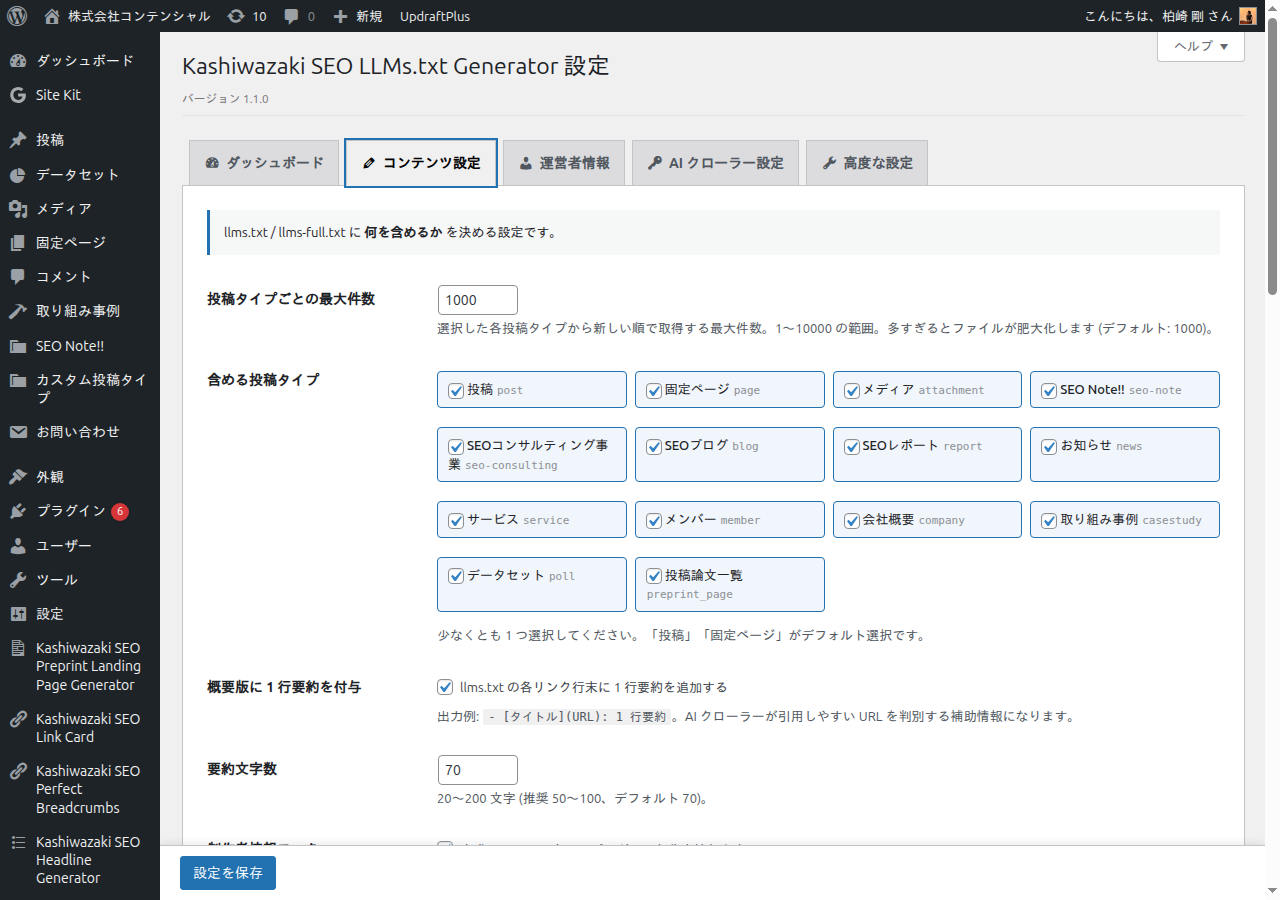
Task: Open the AI クローラー設定 tab
Action: point(715,163)
